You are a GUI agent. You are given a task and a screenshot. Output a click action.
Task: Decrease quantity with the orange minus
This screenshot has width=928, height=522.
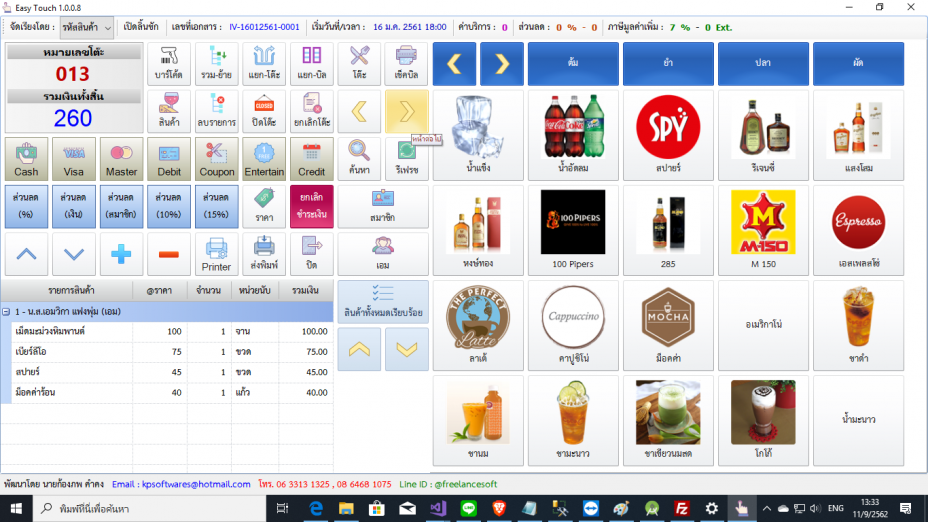pos(169,254)
